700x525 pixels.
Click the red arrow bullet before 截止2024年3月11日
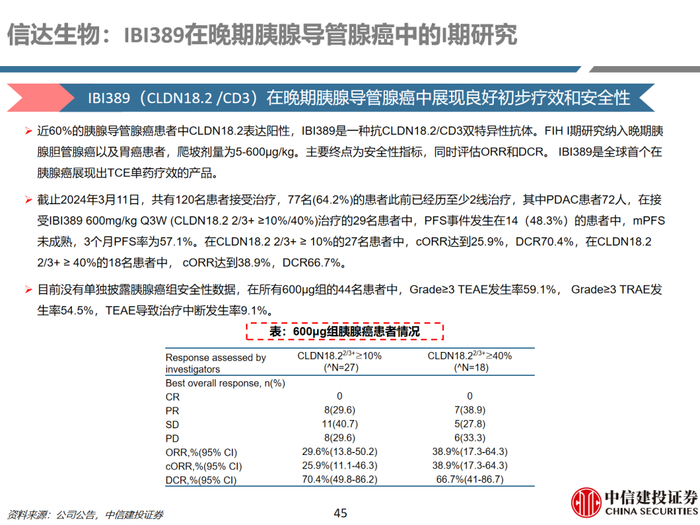tap(28, 200)
